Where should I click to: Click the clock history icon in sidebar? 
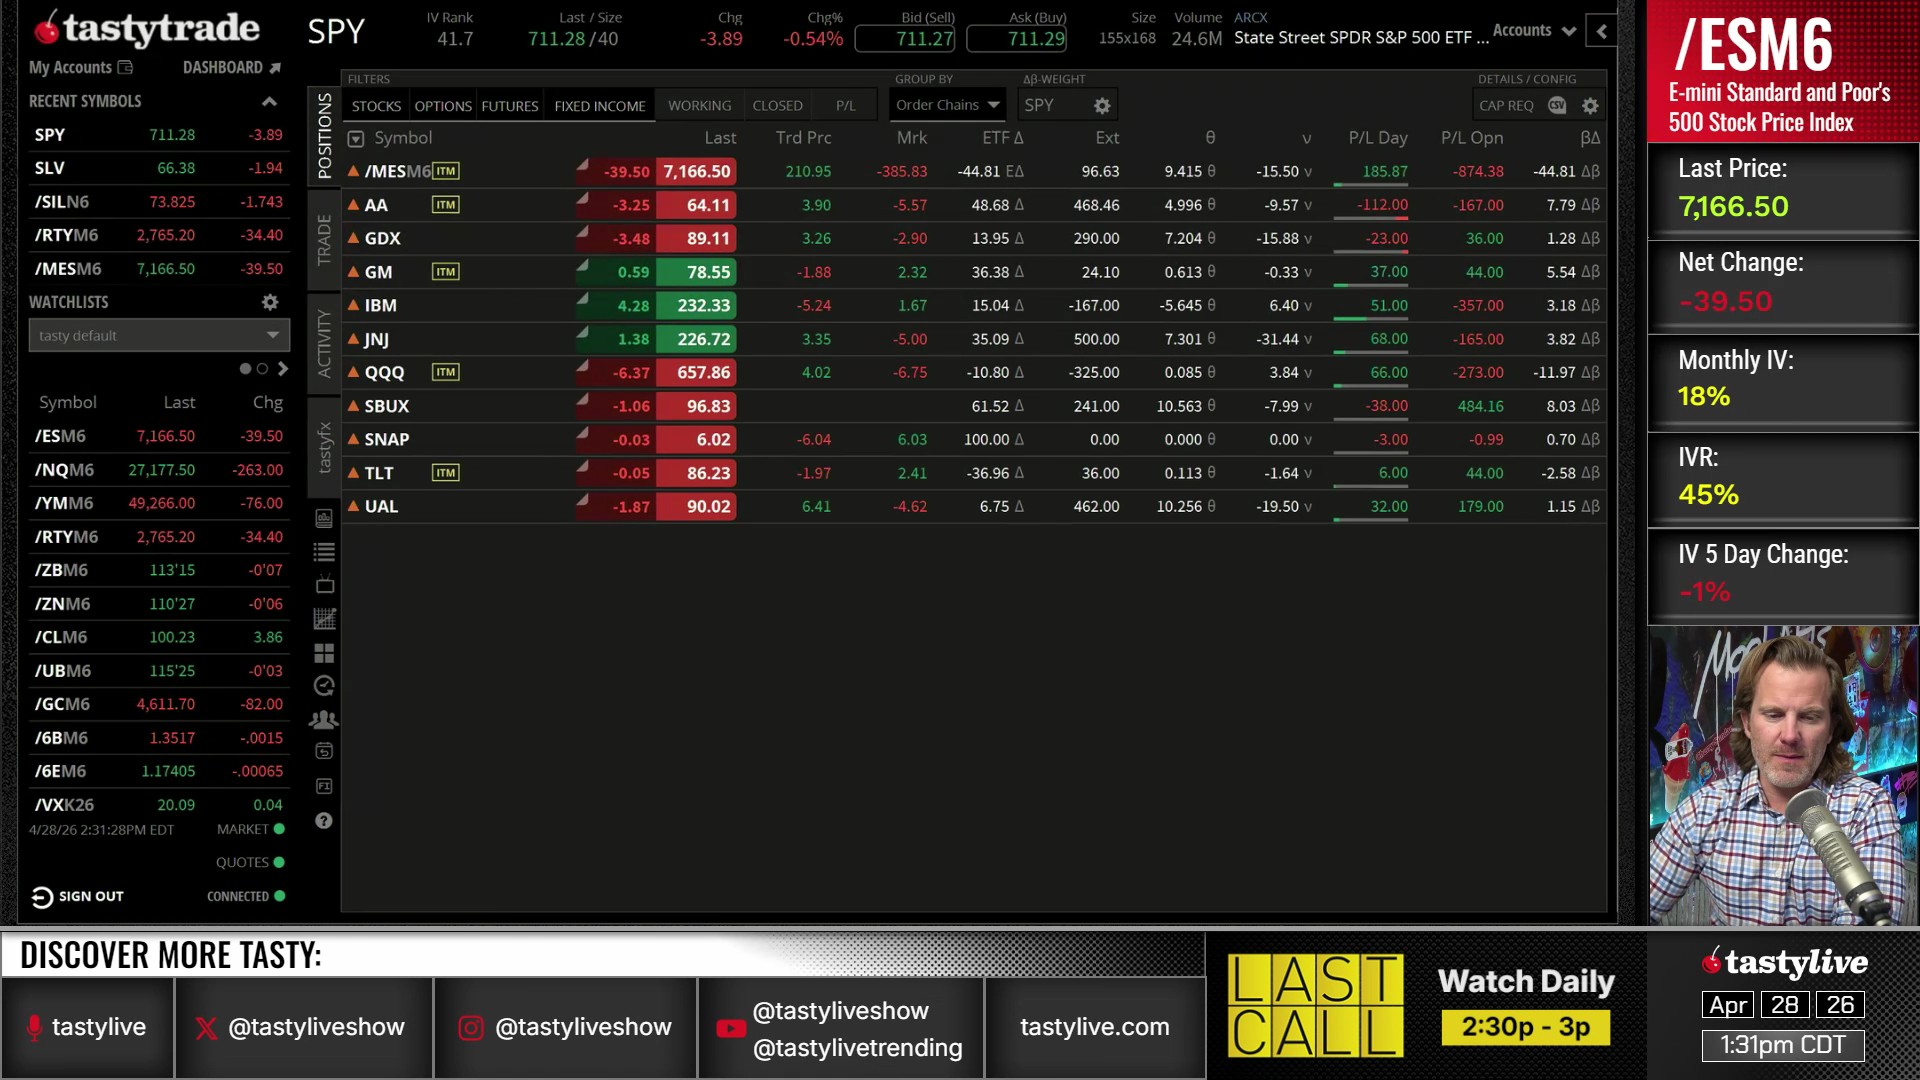[324, 686]
